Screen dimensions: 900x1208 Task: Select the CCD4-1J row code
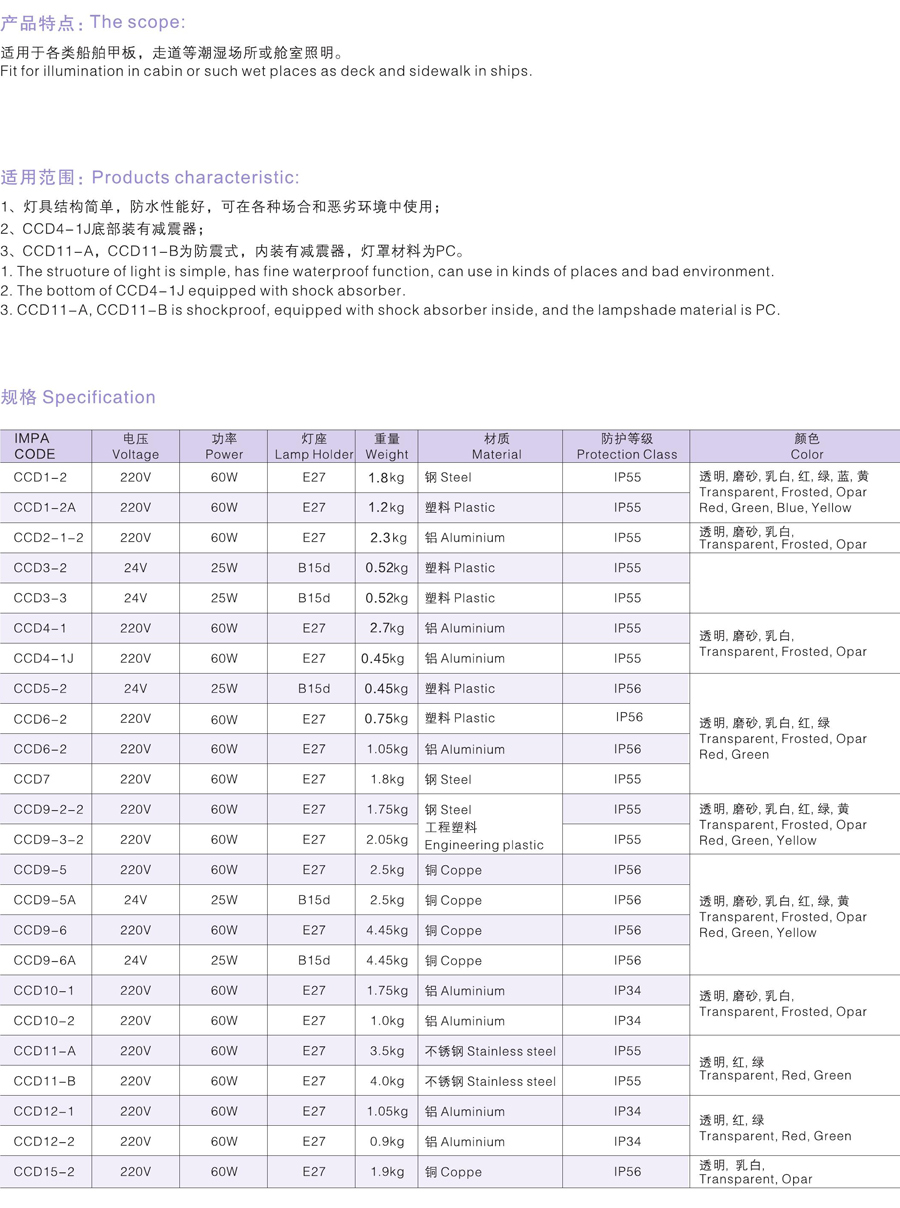(44, 658)
